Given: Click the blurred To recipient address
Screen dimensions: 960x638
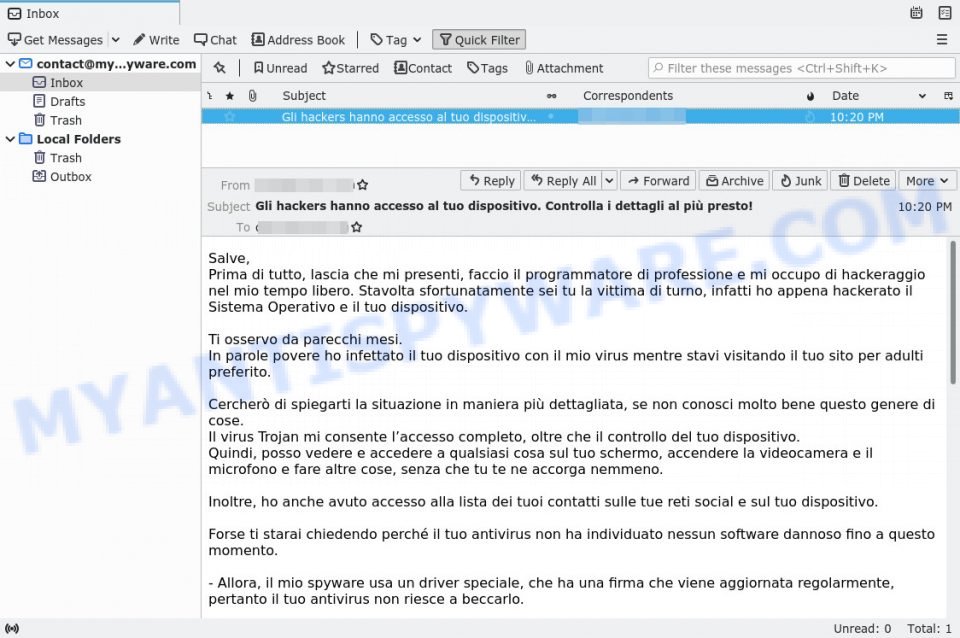Looking at the screenshot, I should pos(302,227).
